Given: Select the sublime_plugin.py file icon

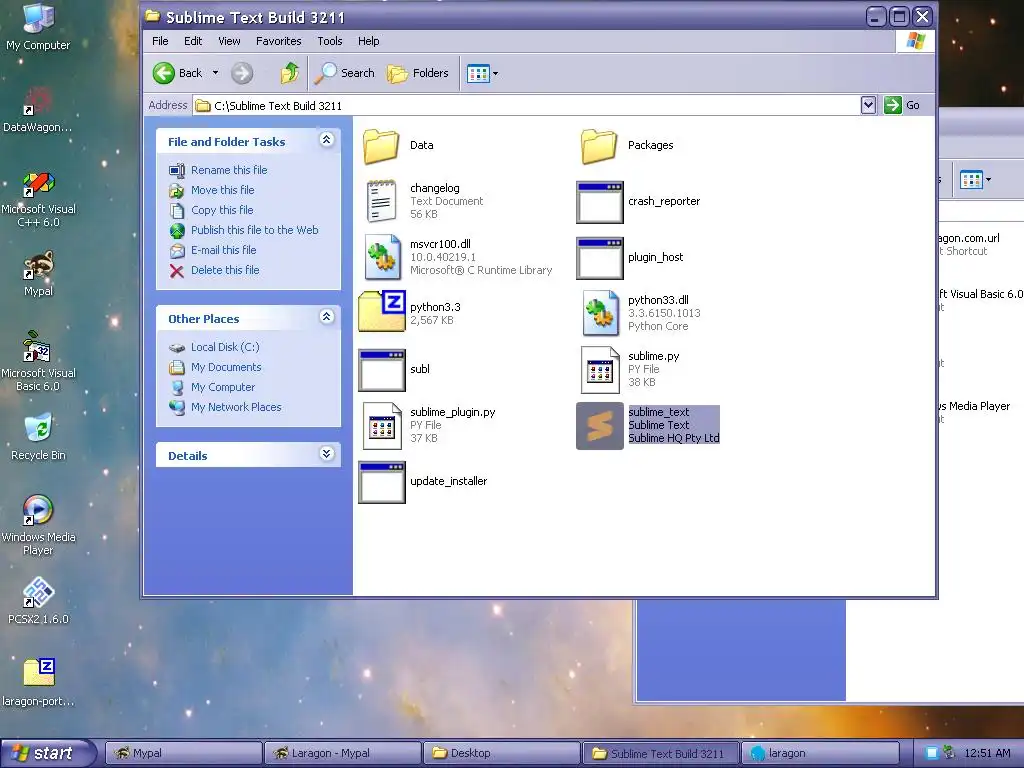Looking at the screenshot, I should [x=382, y=426].
